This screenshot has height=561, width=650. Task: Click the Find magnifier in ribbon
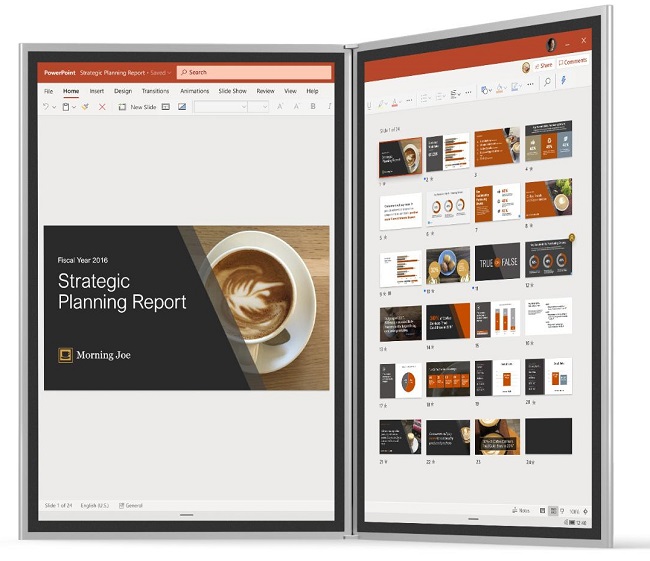click(x=548, y=82)
